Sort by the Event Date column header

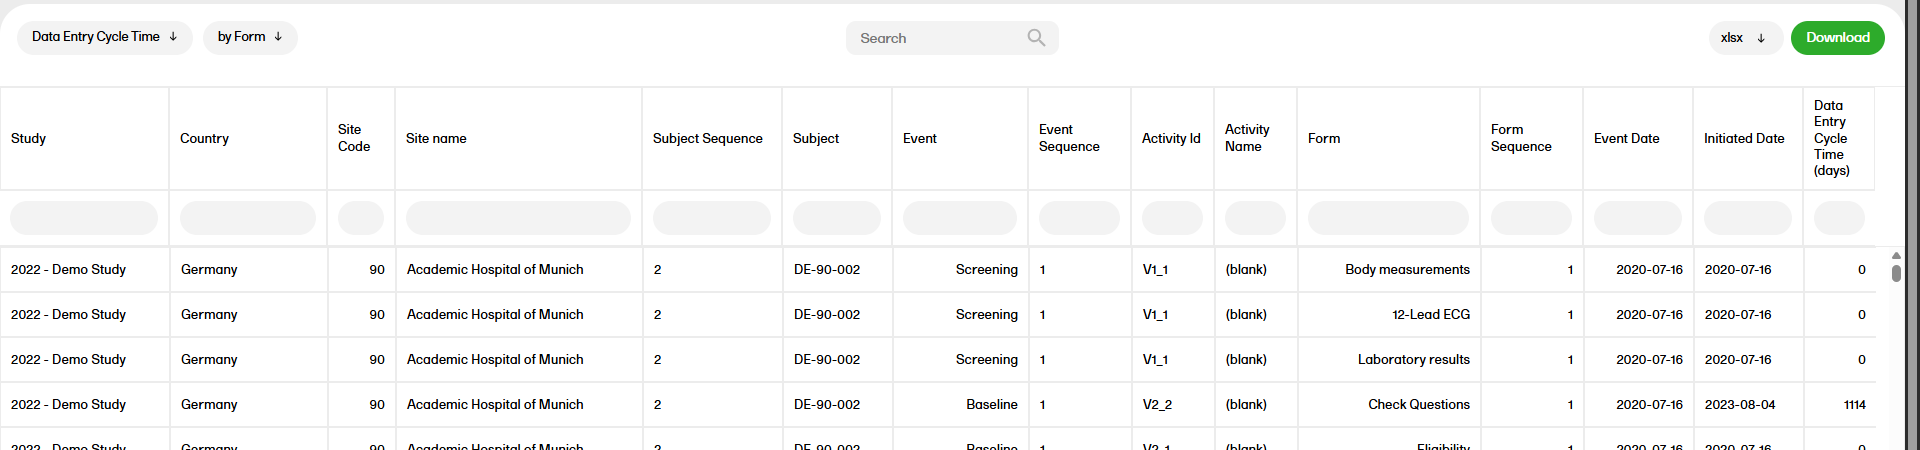pos(1626,139)
